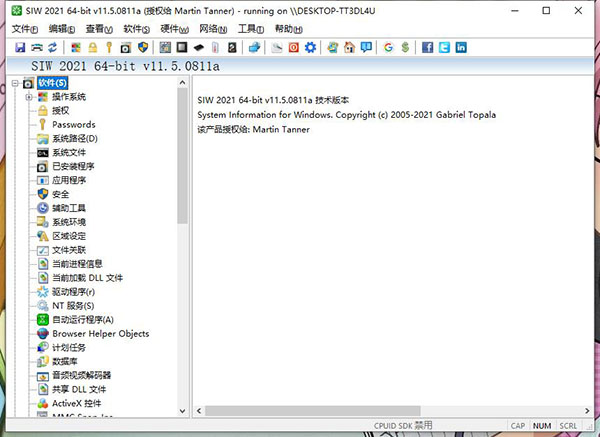Select 当前进程信息 in the tree
Viewport: 600px width, 437px height.
[x=77, y=264]
